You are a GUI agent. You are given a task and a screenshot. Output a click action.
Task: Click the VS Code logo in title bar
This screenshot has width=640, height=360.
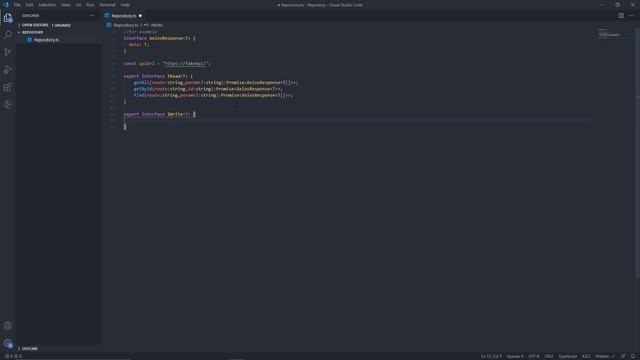tap(6, 5)
